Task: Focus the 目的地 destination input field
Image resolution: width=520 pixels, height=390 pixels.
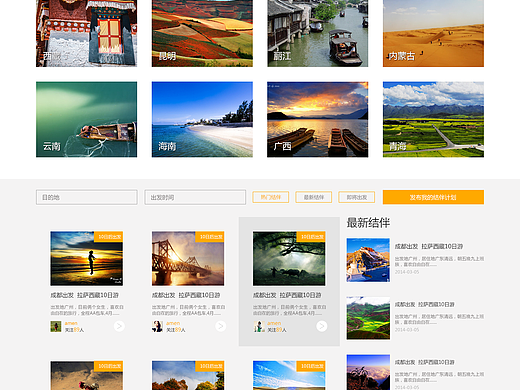Action: (x=87, y=197)
